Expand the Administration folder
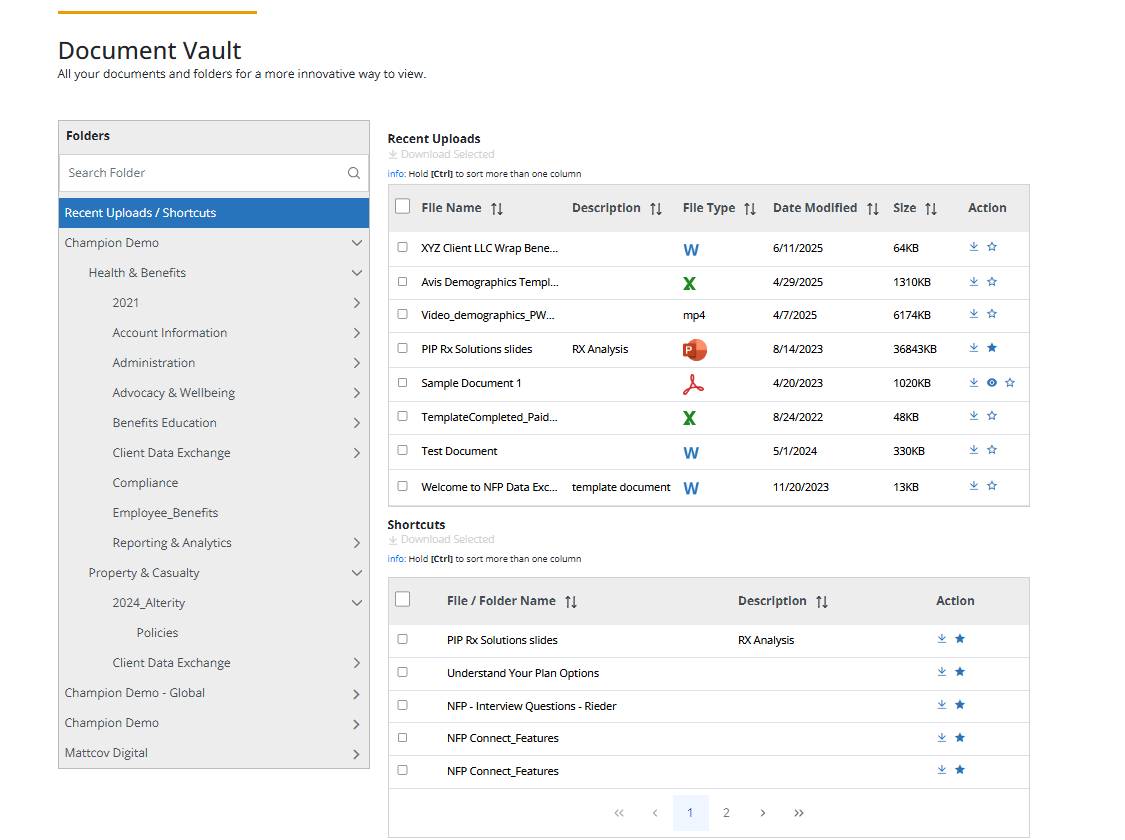1125x840 pixels. click(357, 363)
